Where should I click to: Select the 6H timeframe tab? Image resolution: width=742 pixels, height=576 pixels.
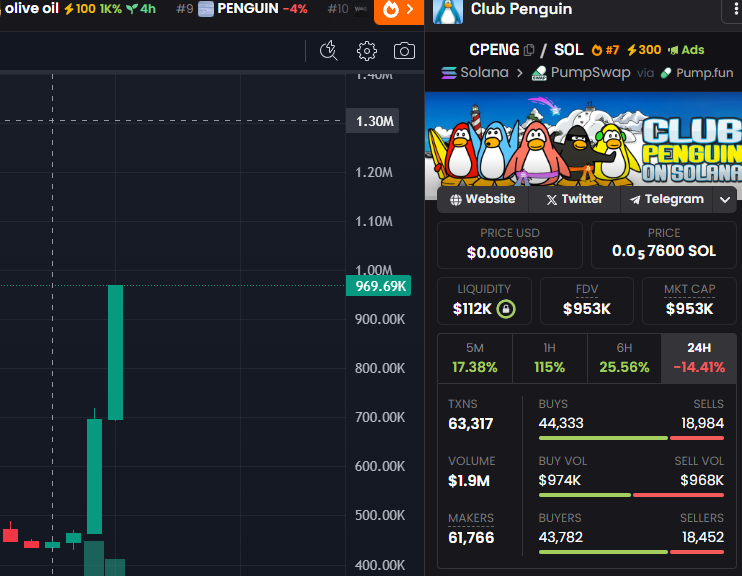pos(624,358)
